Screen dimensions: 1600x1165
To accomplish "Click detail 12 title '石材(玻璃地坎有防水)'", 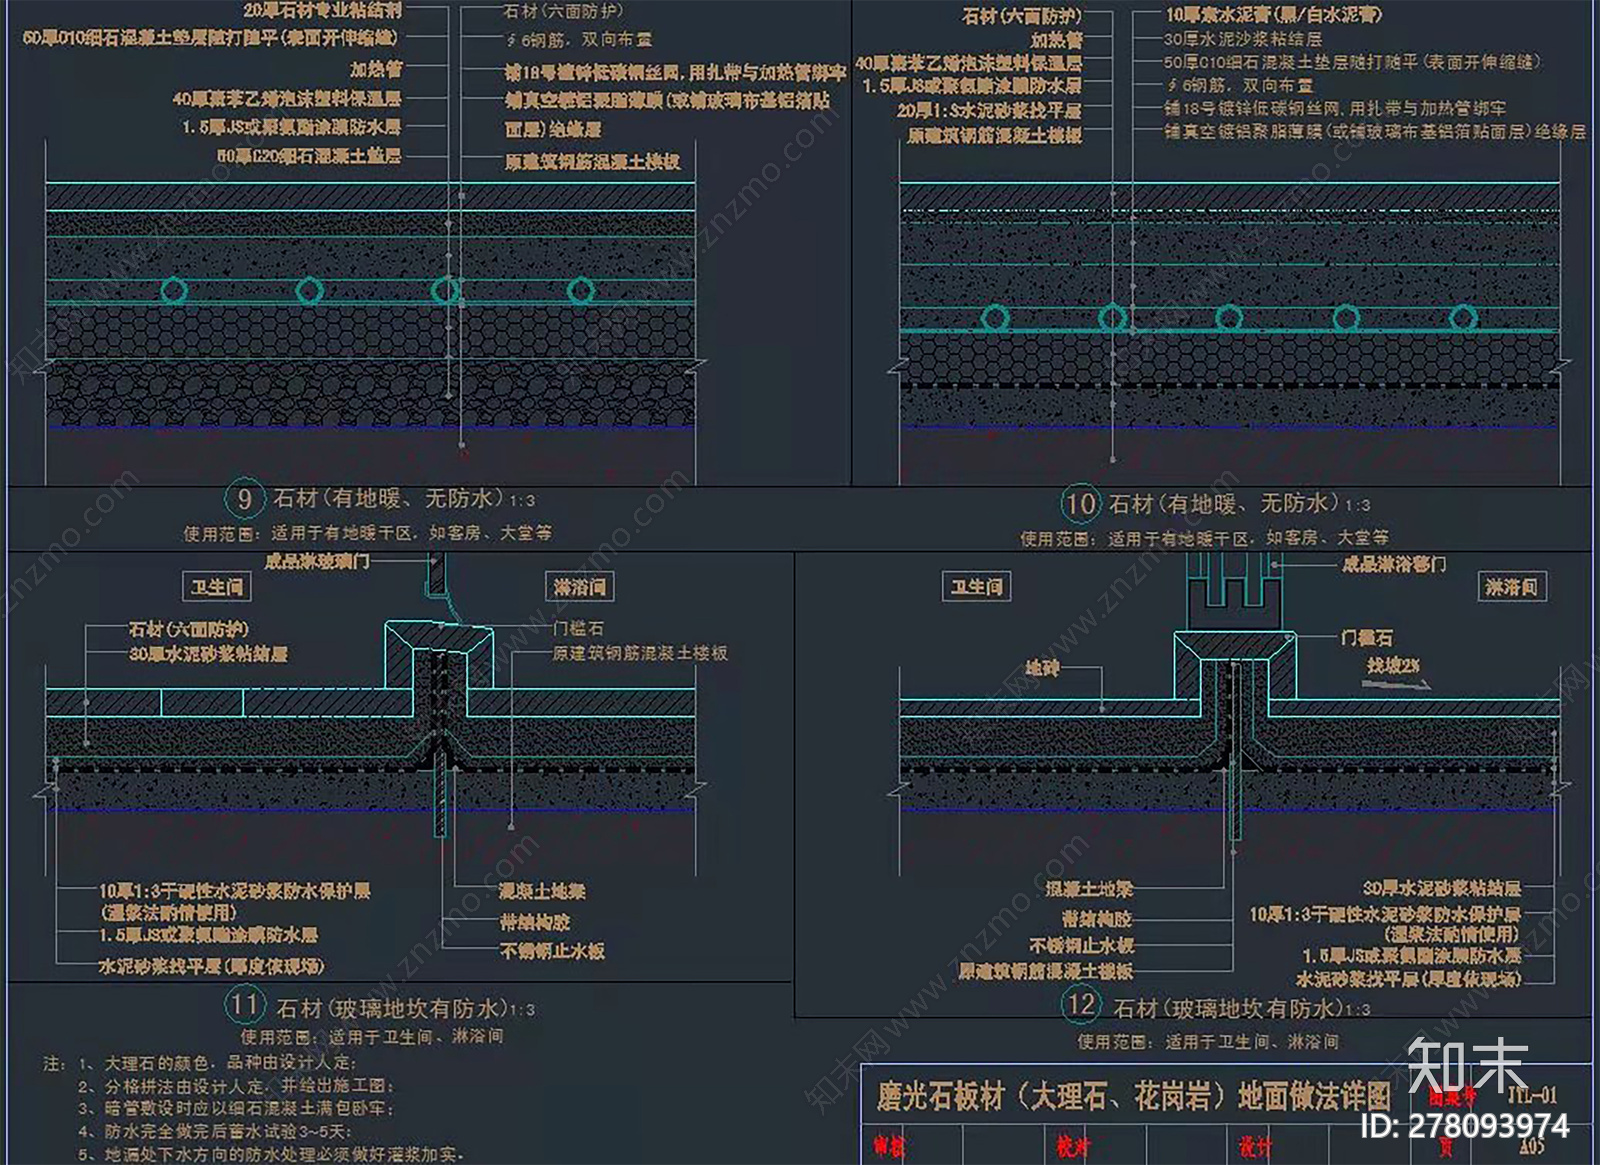I will pos(1228,1008).
